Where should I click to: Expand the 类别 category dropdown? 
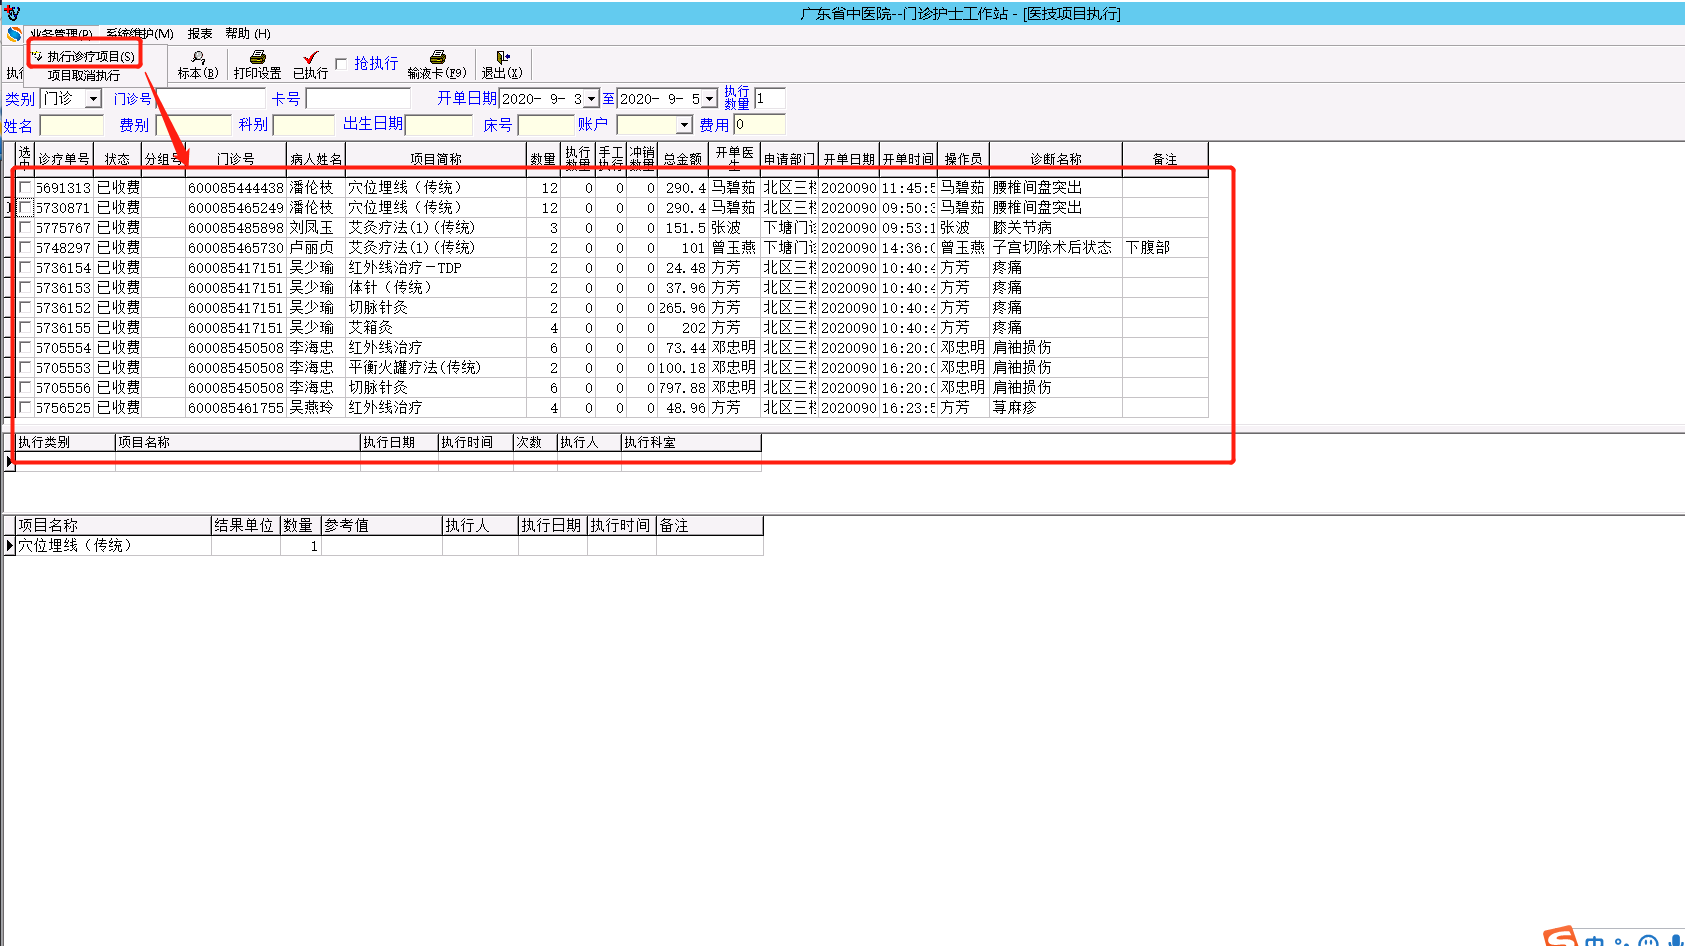click(93, 98)
